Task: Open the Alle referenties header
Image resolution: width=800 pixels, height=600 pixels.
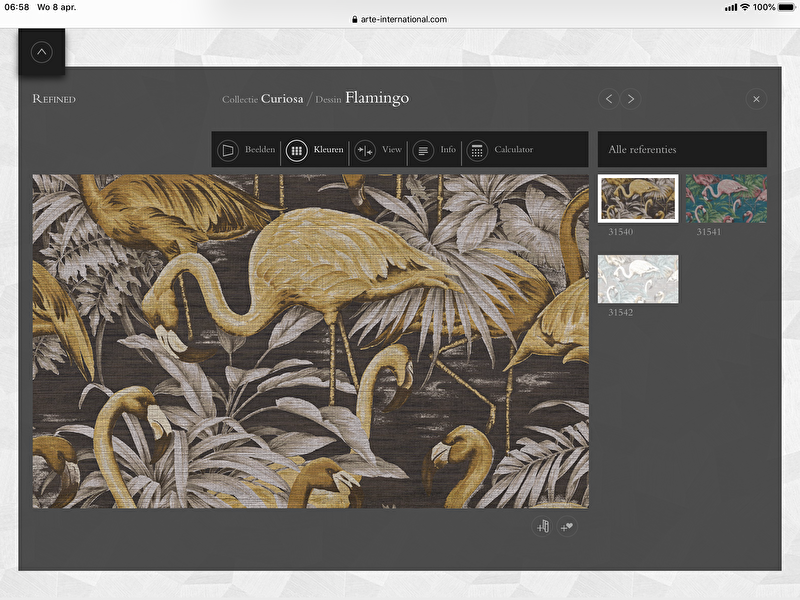Action: click(x=682, y=149)
